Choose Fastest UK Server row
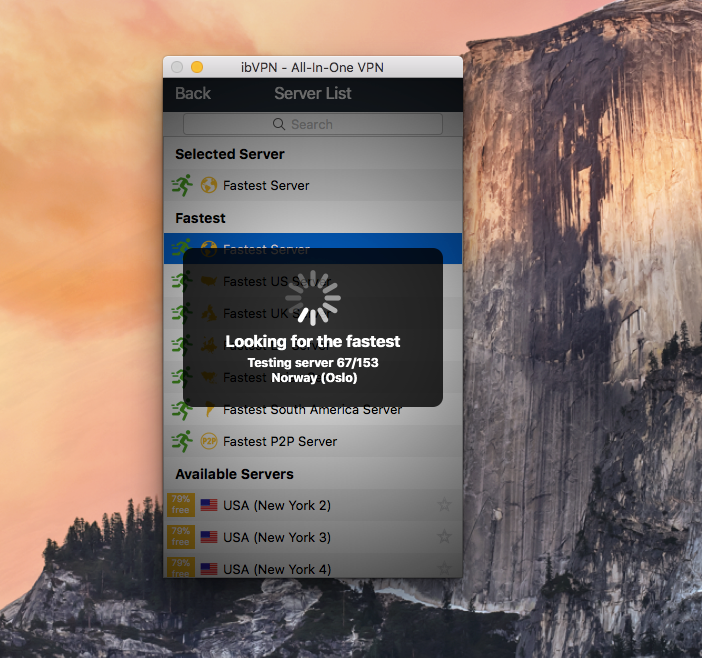The width and height of the screenshot is (702, 658). [x=312, y=313]
